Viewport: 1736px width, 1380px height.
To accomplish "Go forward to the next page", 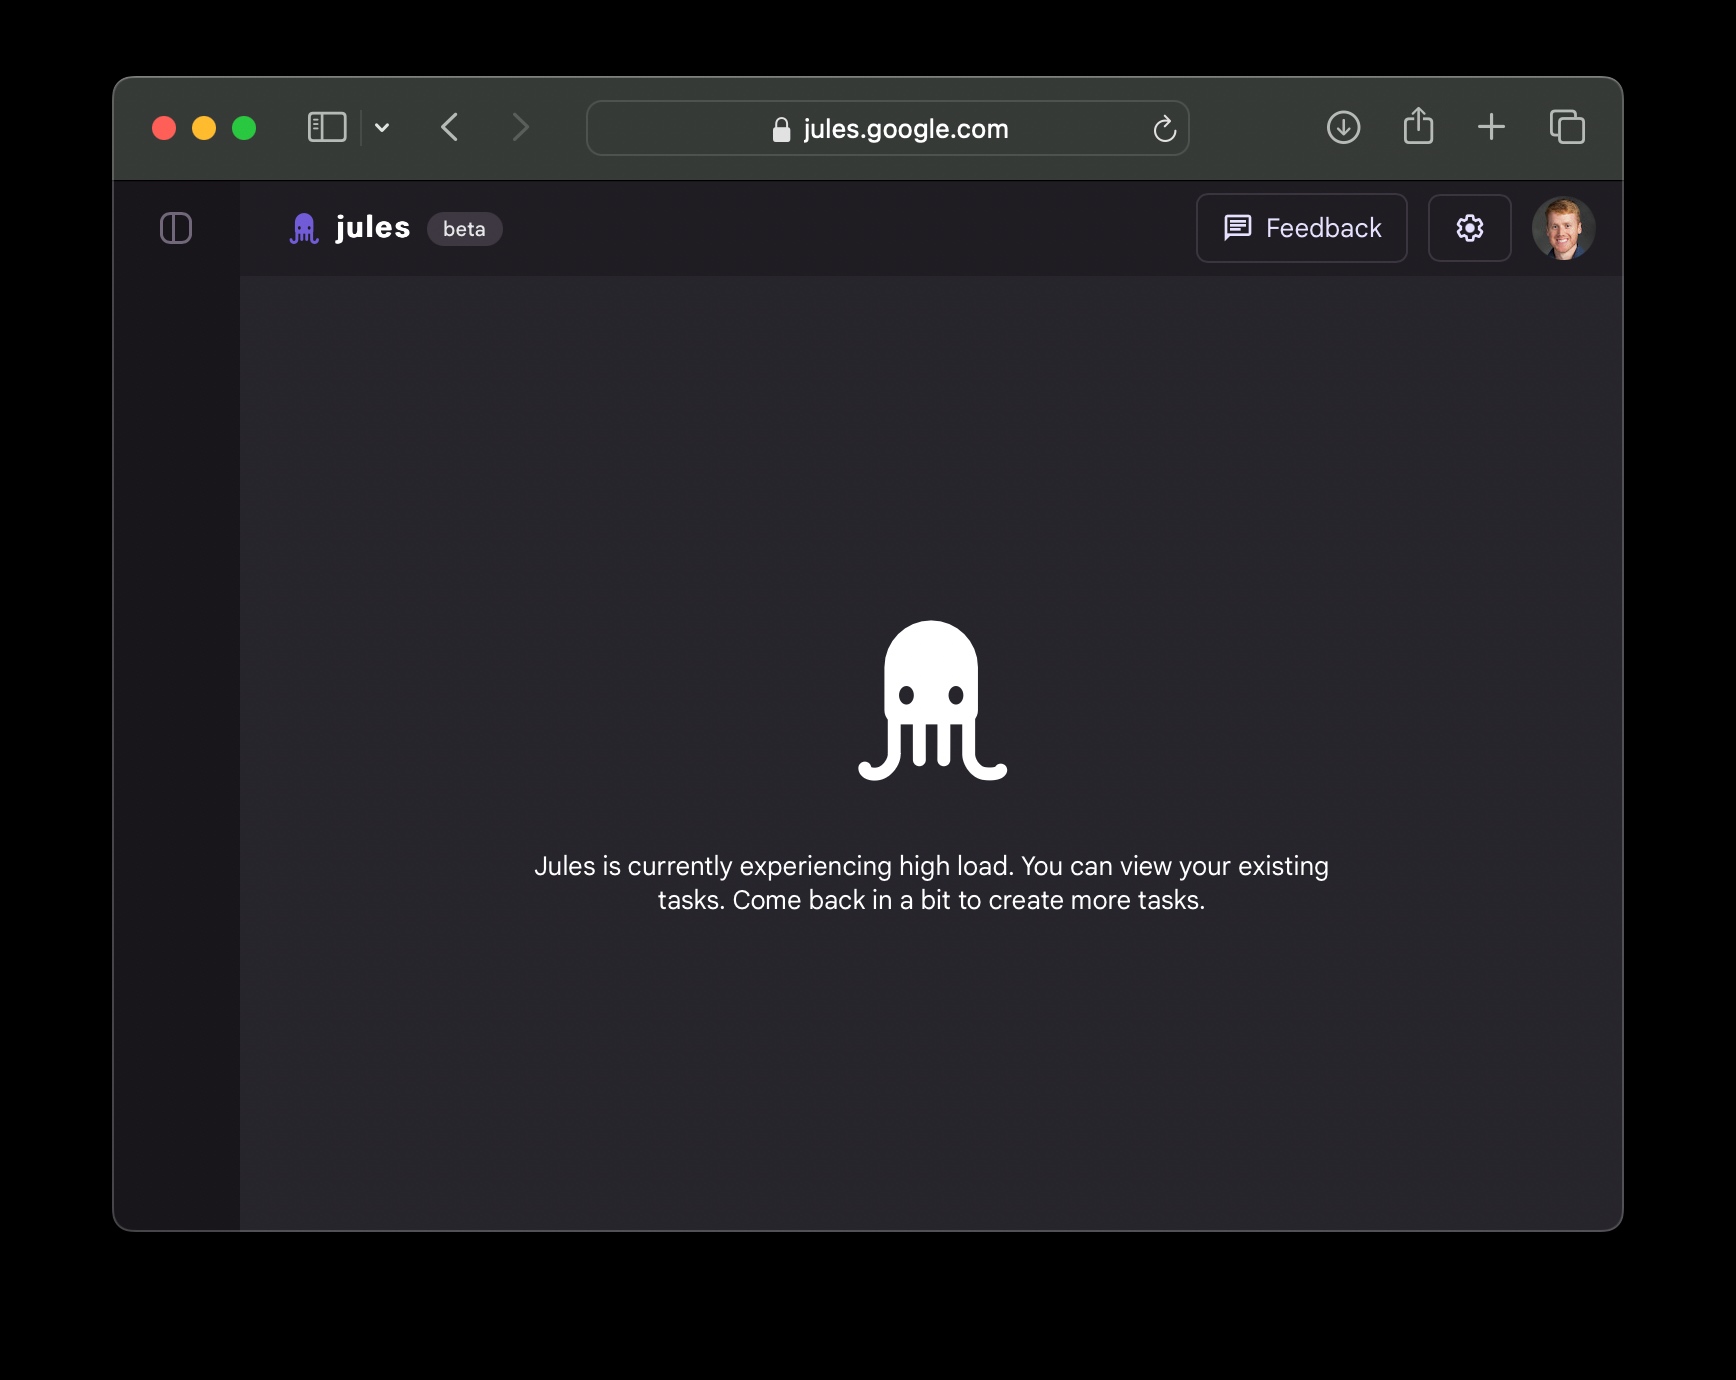I will 520,128.
